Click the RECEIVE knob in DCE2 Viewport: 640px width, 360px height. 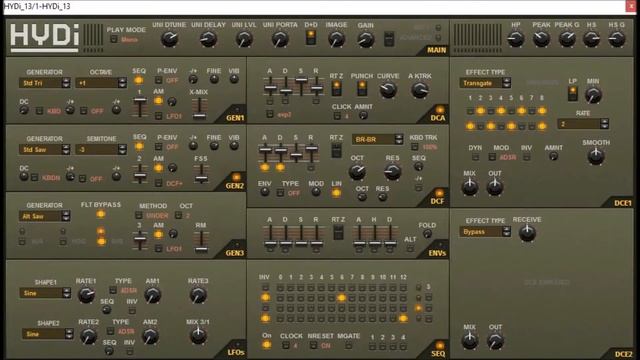(527, 233)
